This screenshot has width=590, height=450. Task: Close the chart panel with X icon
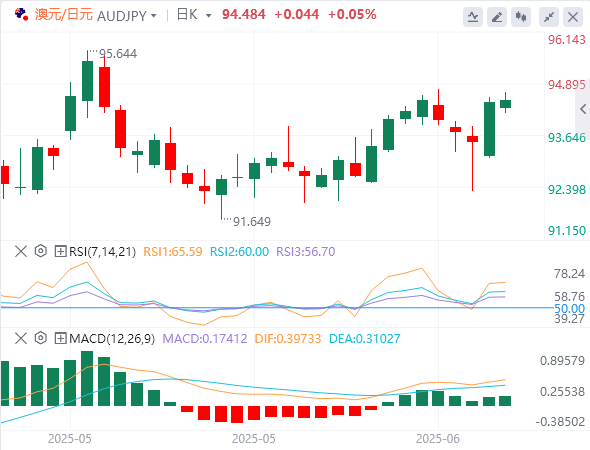coord(573,17)
